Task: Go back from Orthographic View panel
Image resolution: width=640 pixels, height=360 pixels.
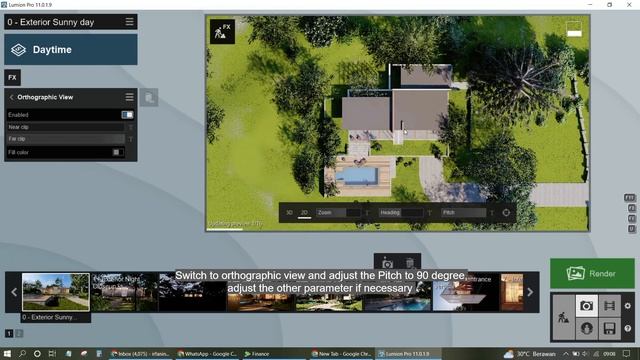Action: pos(11,97)
